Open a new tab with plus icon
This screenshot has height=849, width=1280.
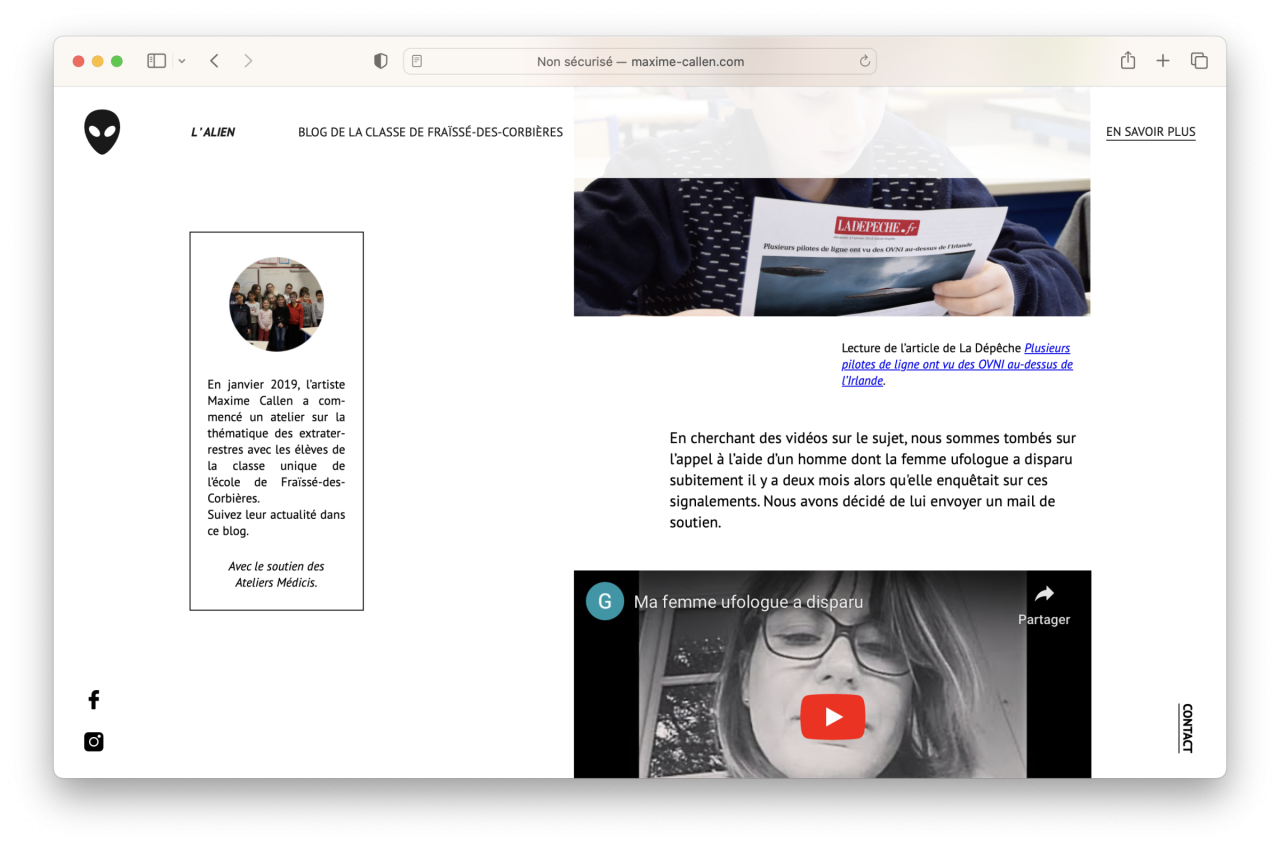point(1163,61)
